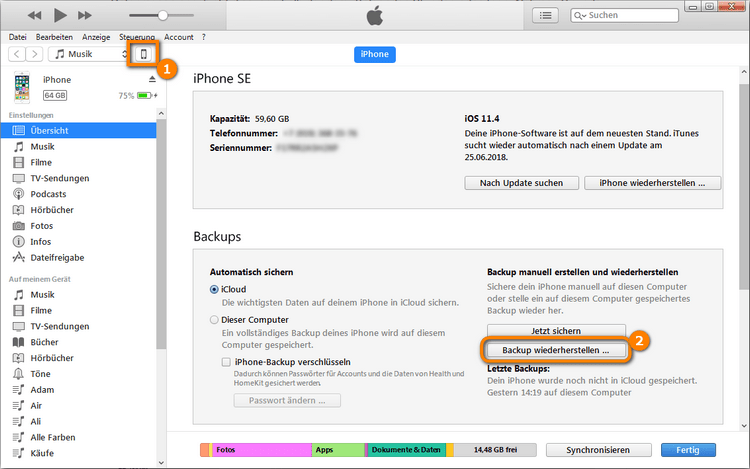This screenshot has width=750, height=469.
Task: Click the iPhone device icon button
Action: [143, 54]
